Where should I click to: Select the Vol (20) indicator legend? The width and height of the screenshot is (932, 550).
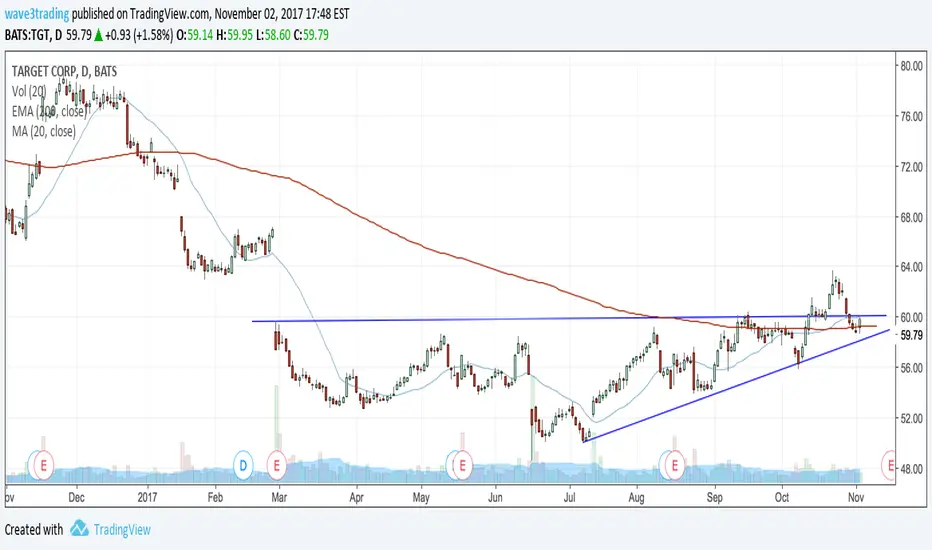pos(29,92)
